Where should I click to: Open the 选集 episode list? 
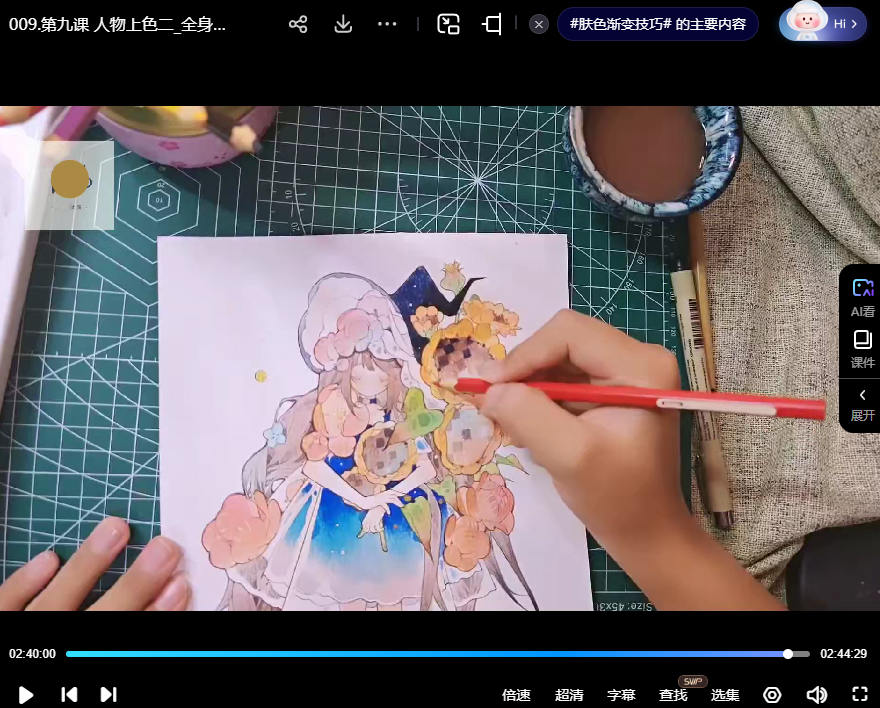(x=725, y=695)
